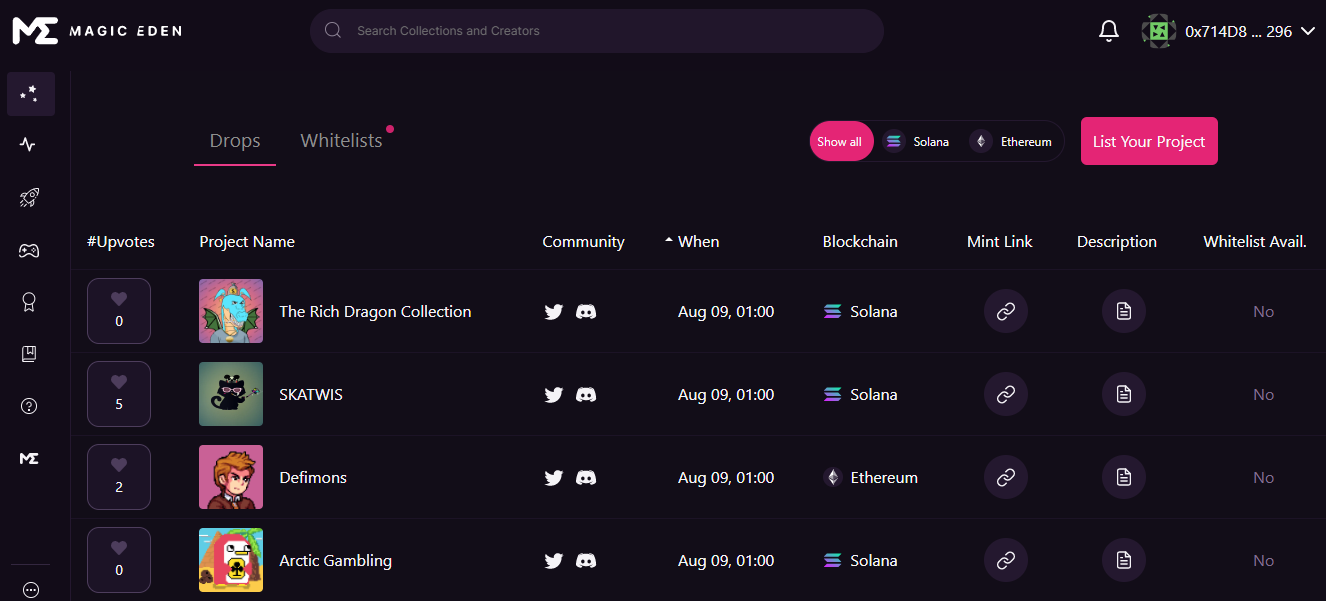1326x601 pixels.
Task: Open The Rich Dragon Collection project name
Action: pos(375,312)
